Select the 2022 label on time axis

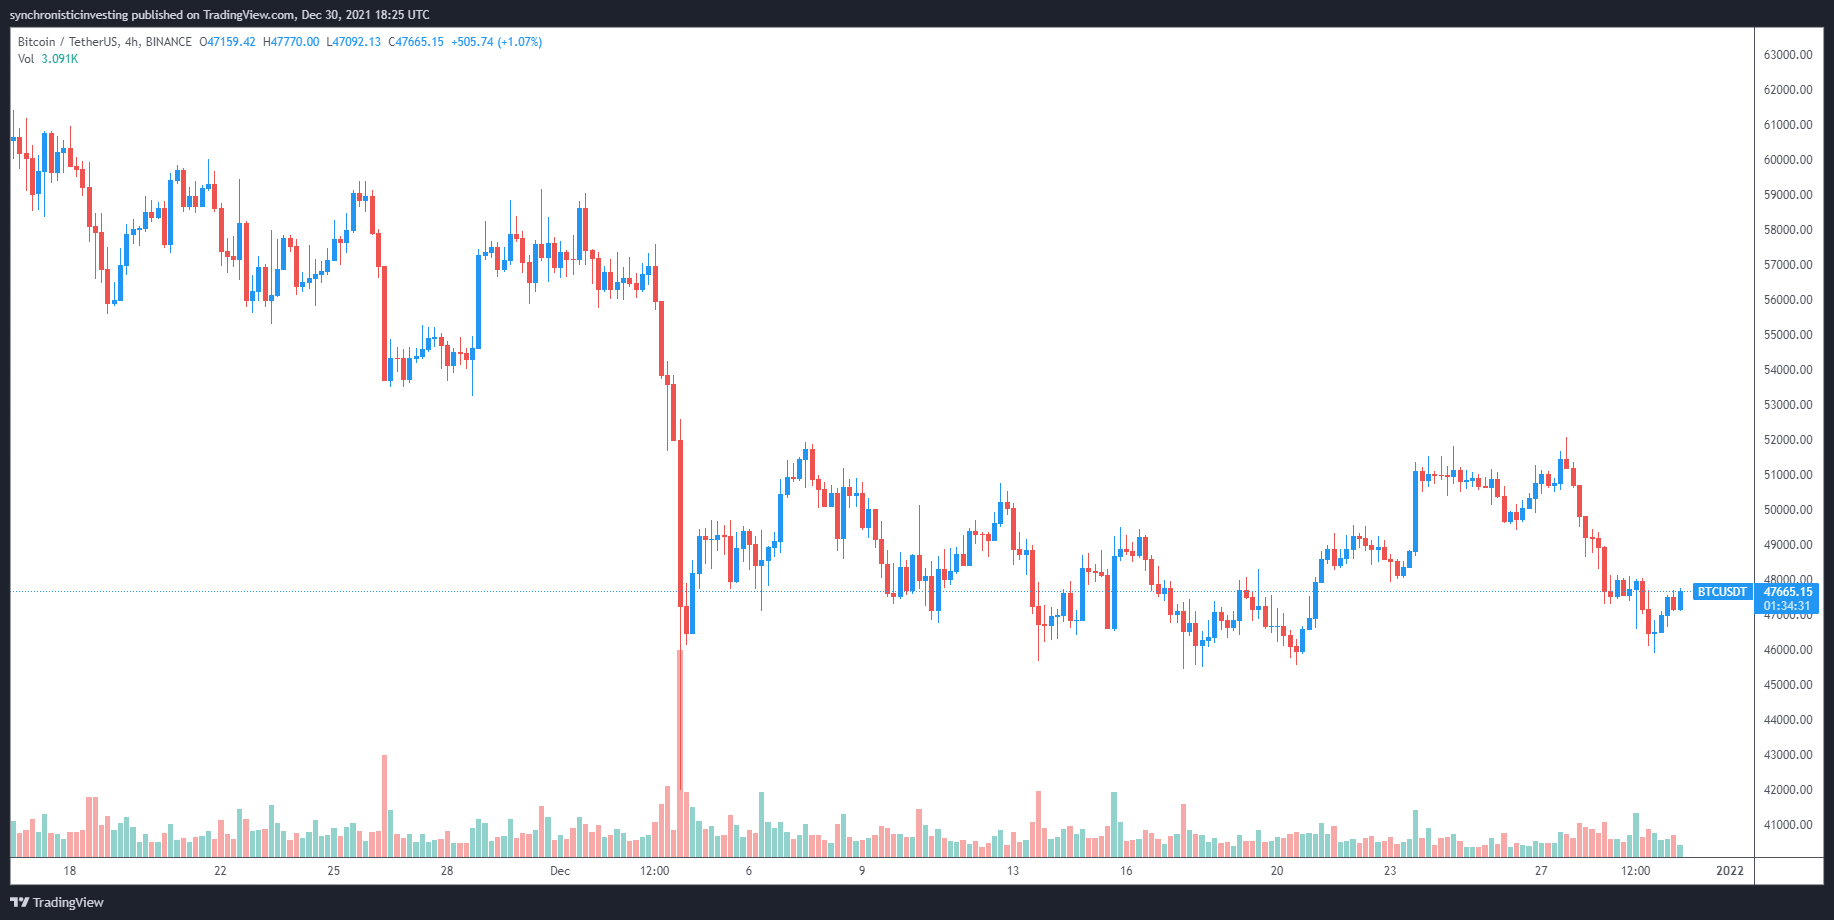tap(1729, 871)
